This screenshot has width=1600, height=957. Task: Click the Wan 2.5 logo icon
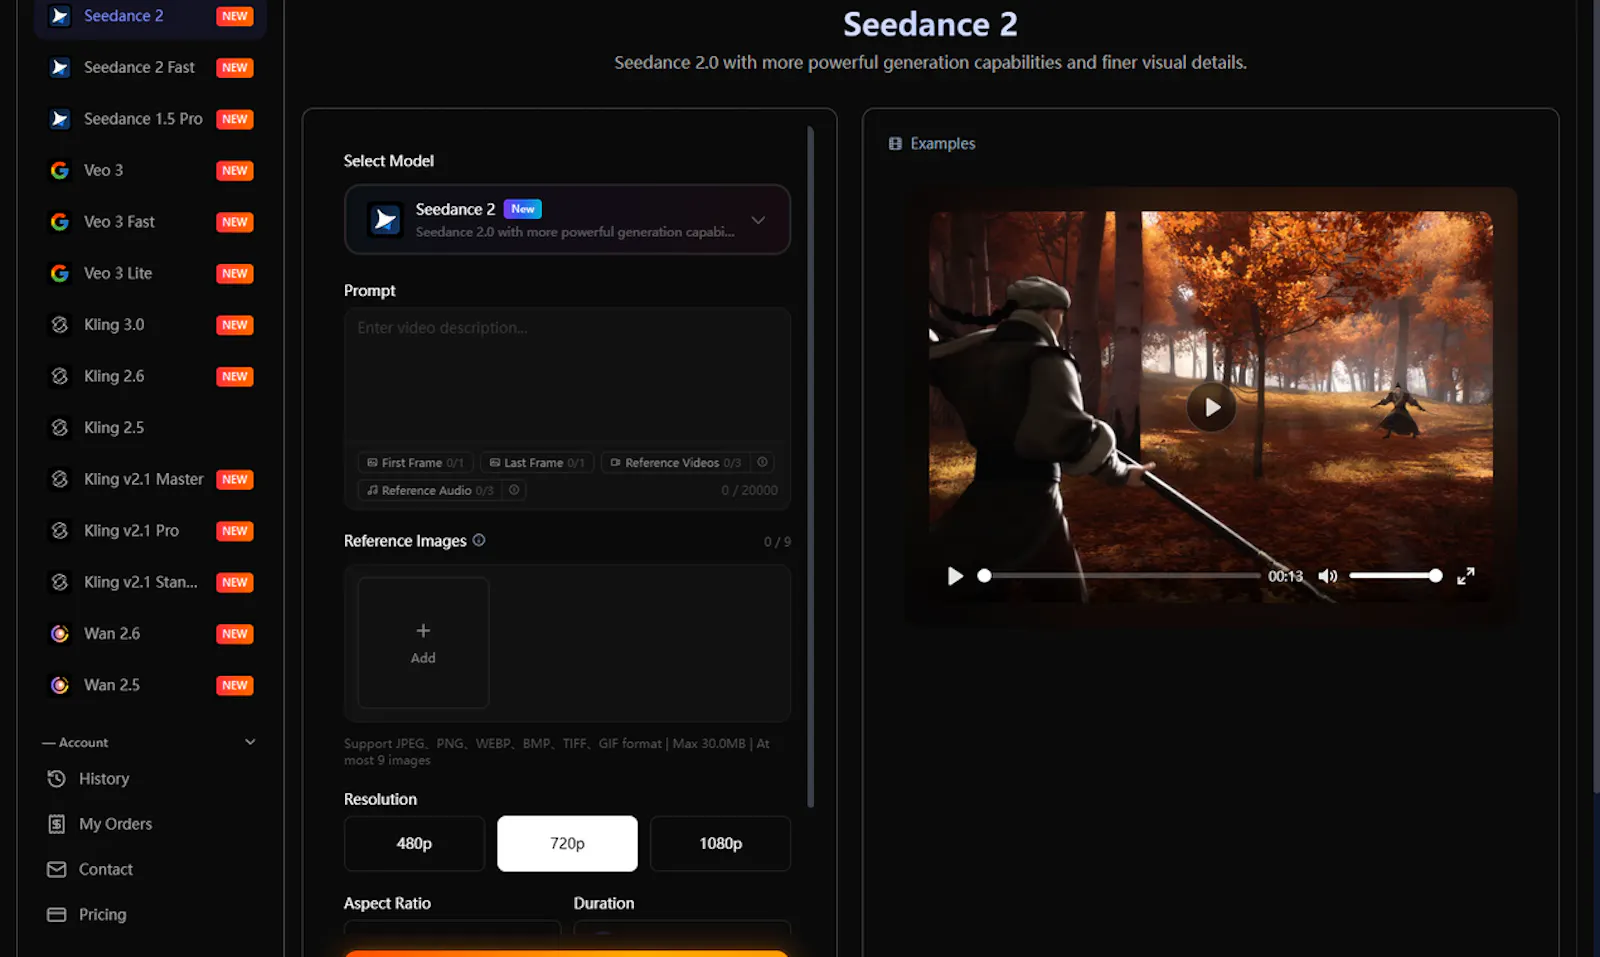click(60, 685)
